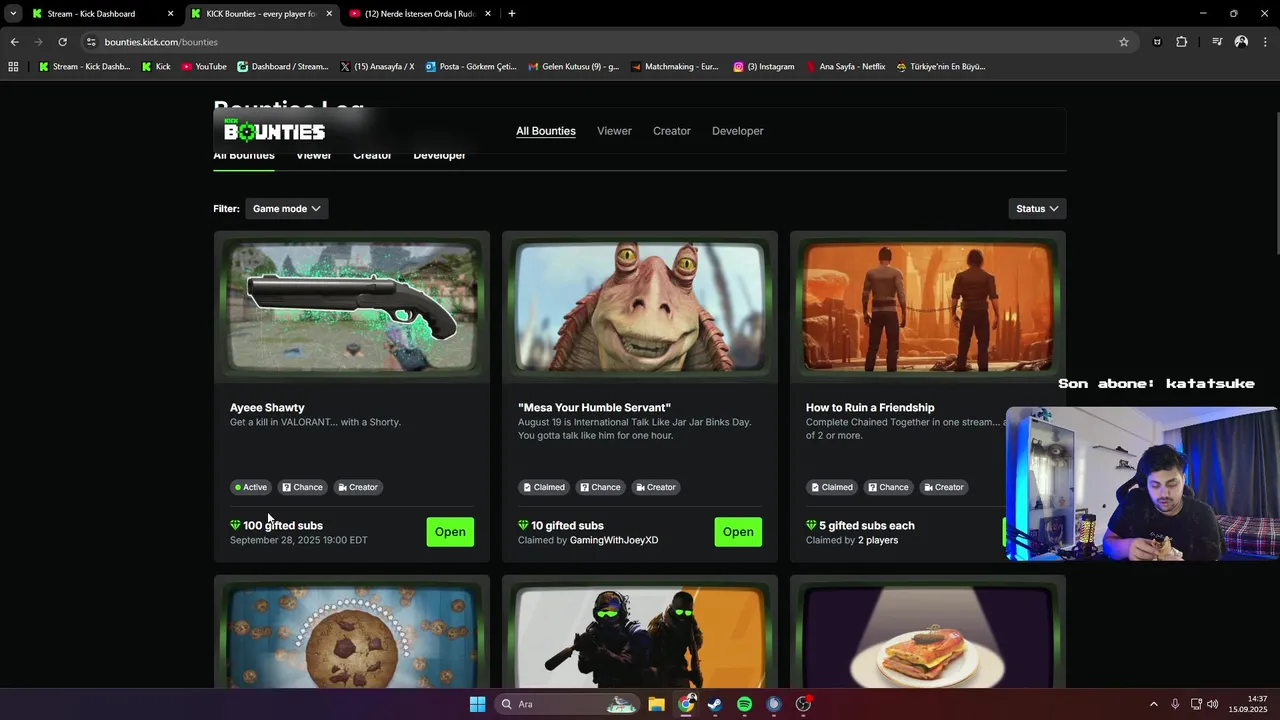
Task: Click the Active tag on Ayeee Shawty
Action: point(251,487)
